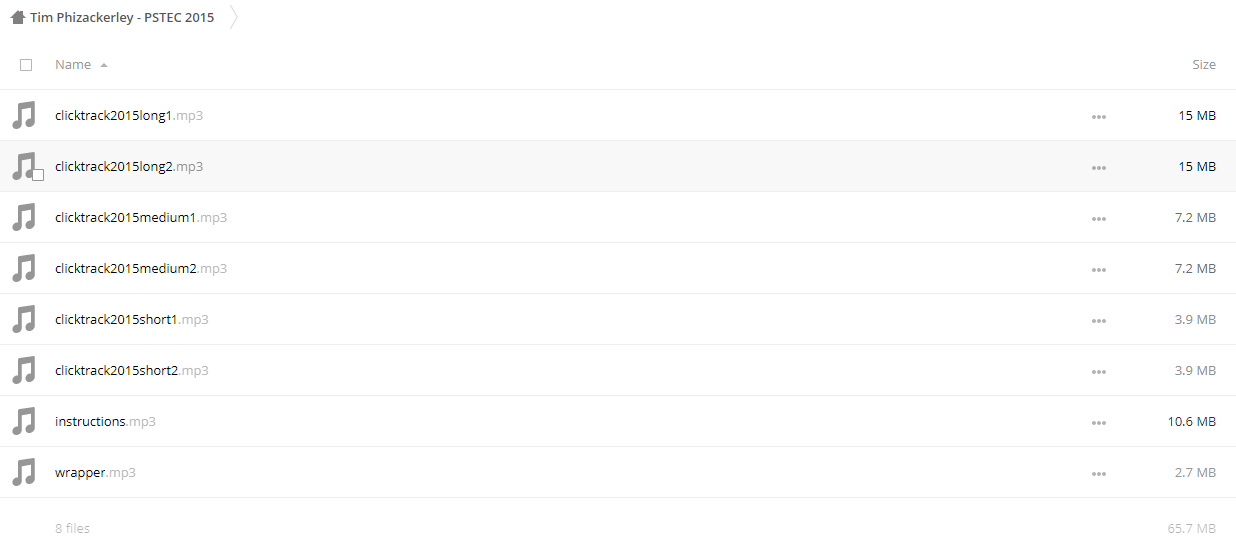This screenshot has width=1236, height=557.
Task: Open more options for clicktrack2015long1.mp3
Action: (x=1099, y=117)
